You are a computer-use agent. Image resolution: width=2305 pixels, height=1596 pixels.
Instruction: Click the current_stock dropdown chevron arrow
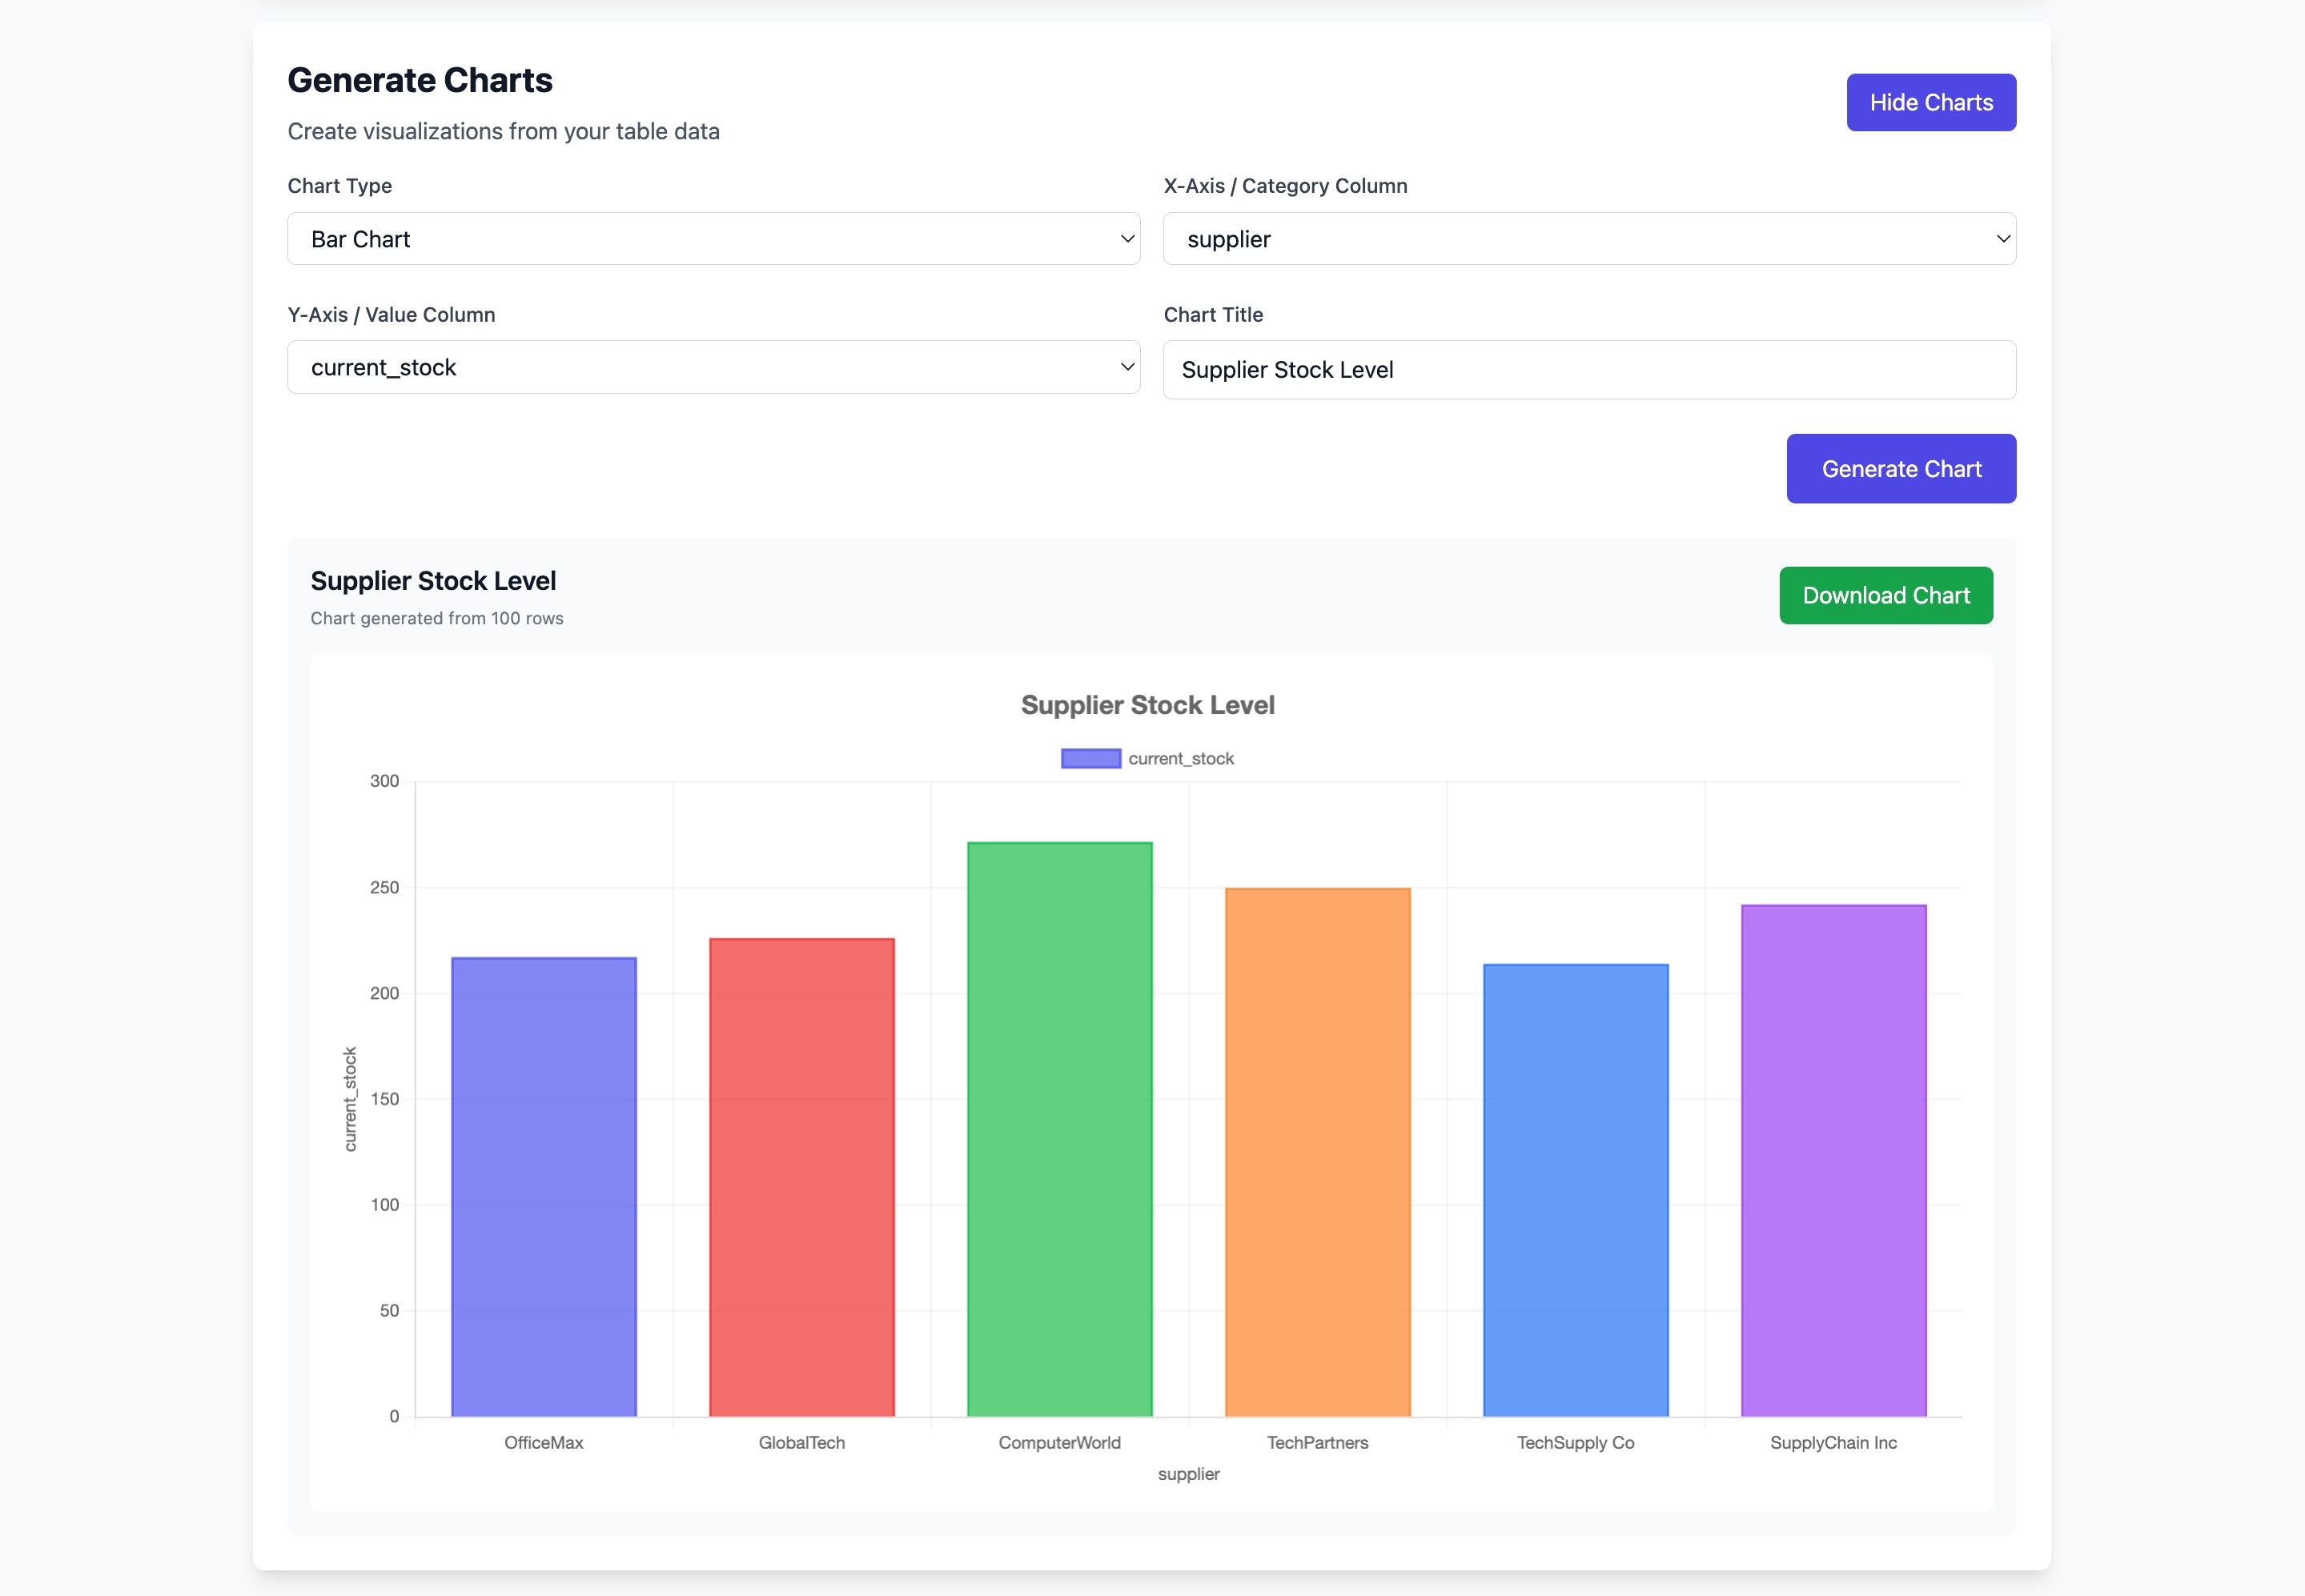click(1127, 367)
